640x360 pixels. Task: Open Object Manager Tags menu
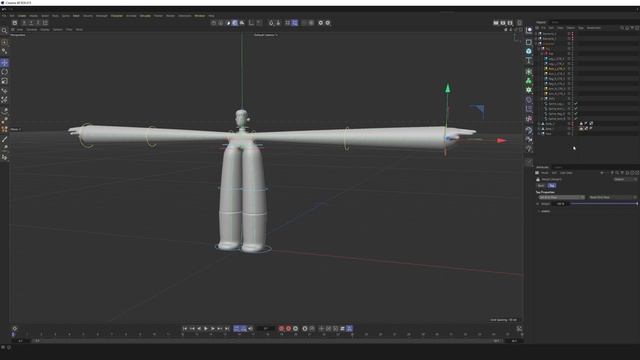581,28
